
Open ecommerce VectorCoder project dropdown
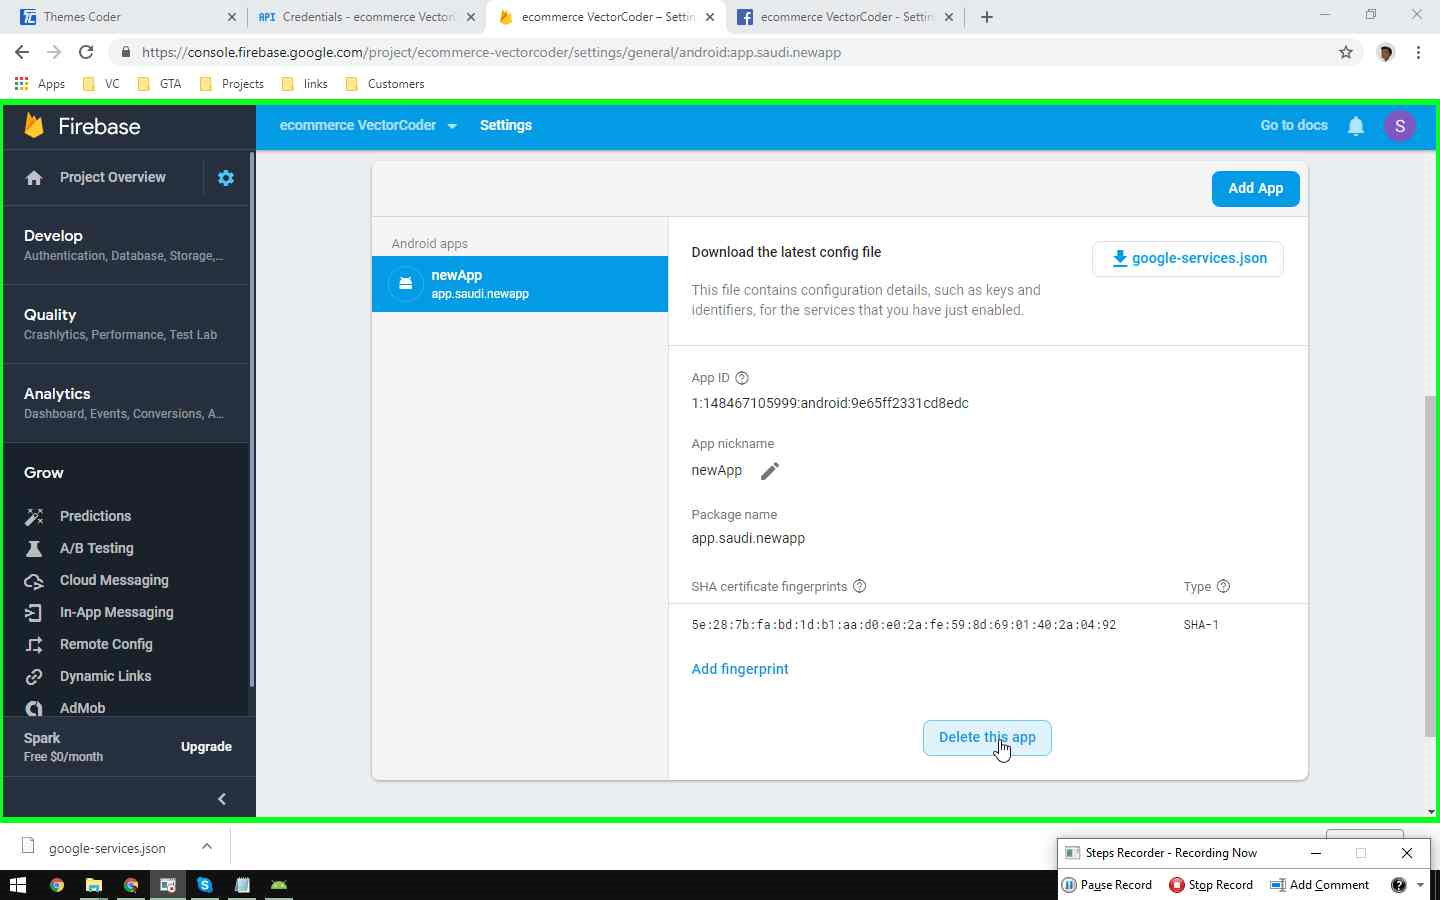coord(368,126)
